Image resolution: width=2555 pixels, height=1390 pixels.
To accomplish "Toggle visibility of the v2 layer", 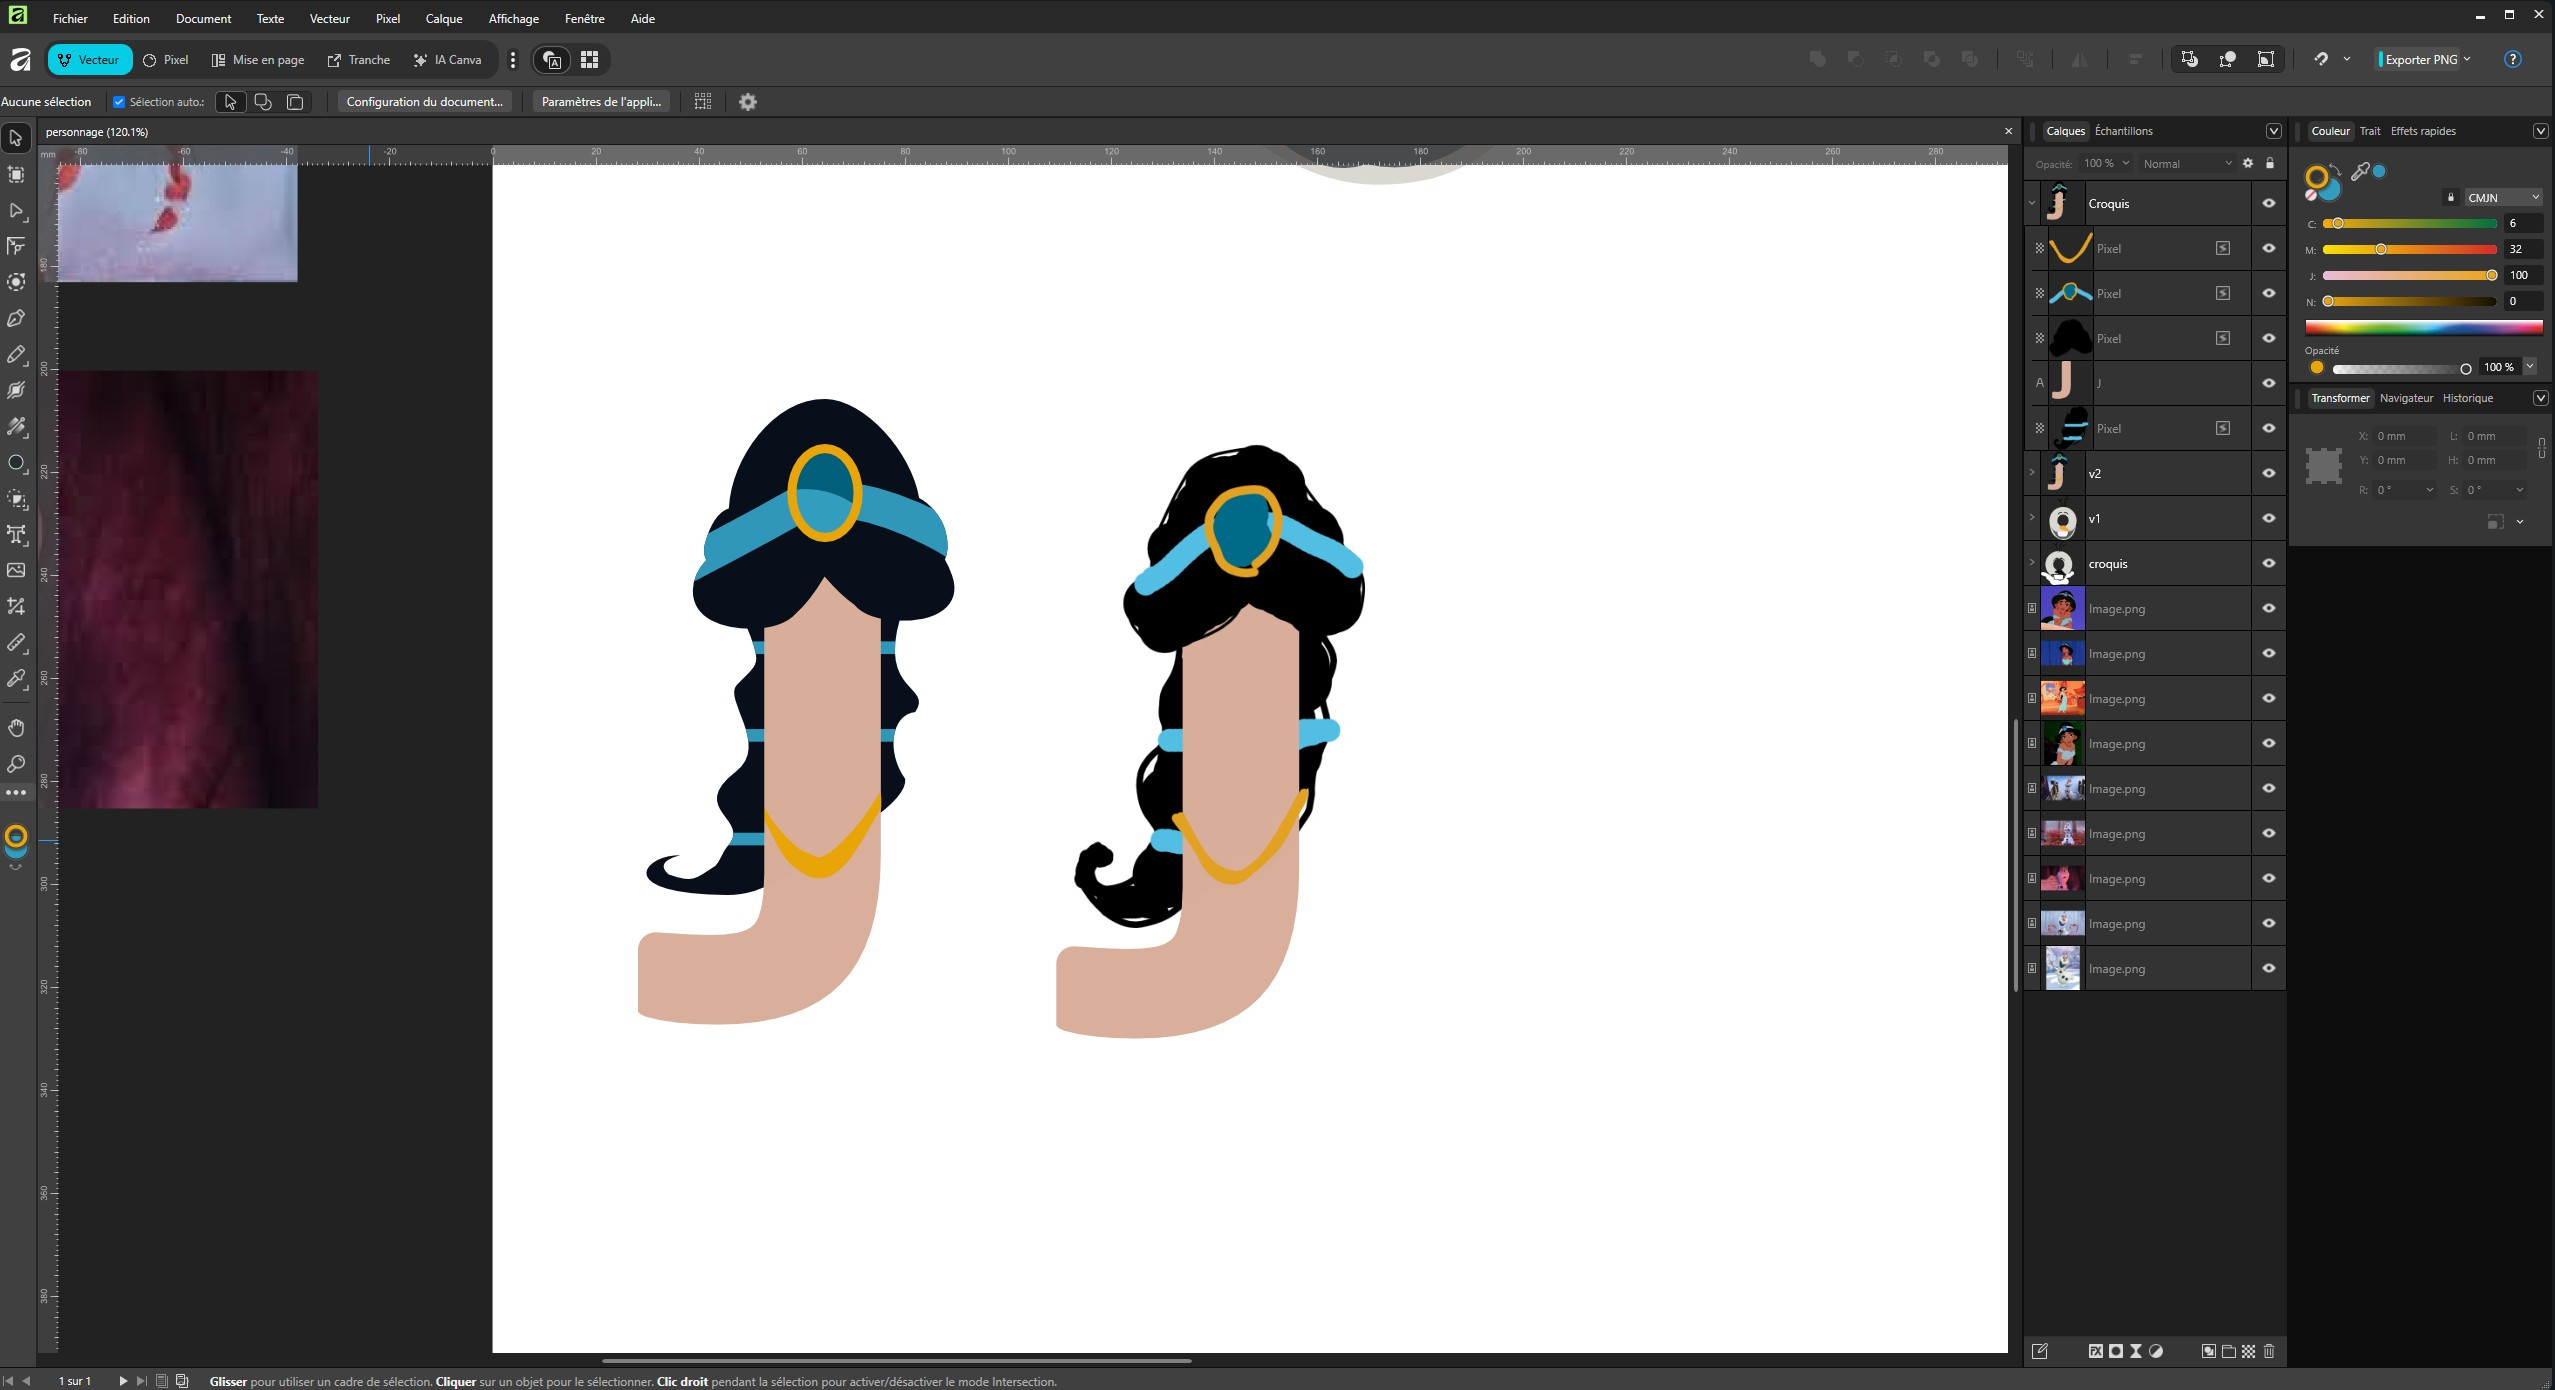I will click(2268, 473).
